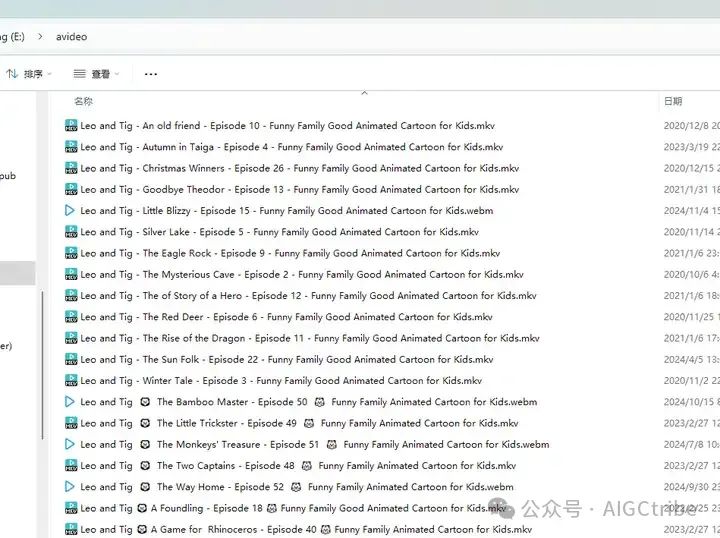Screen dimensions: 720x538
Task: Select 'The Mysterious Cave - Episode 2' file name
Action: point(302,275)
